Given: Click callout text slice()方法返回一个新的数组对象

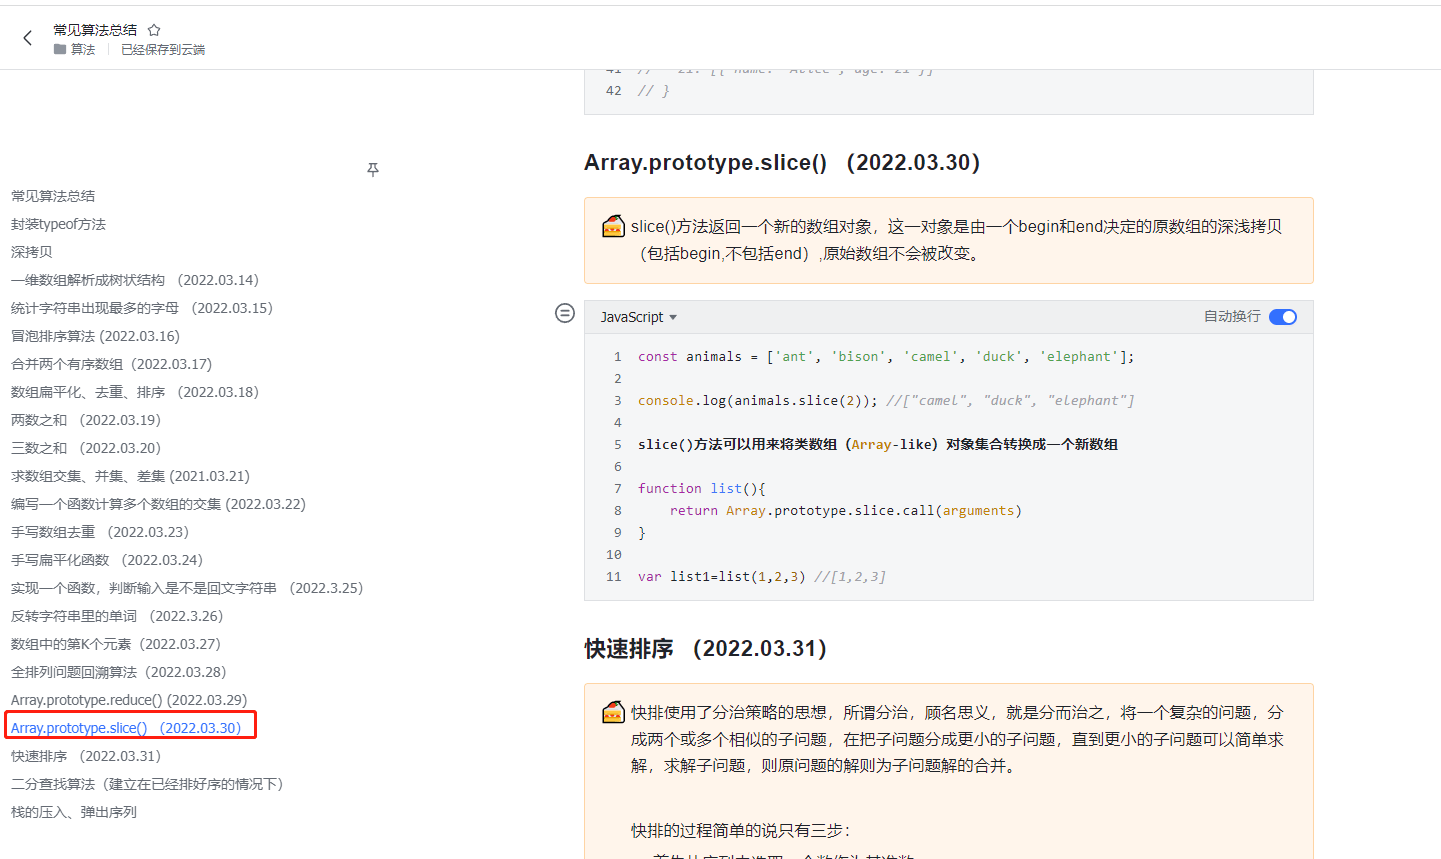Looking at the screenshot, I should 956,240.
